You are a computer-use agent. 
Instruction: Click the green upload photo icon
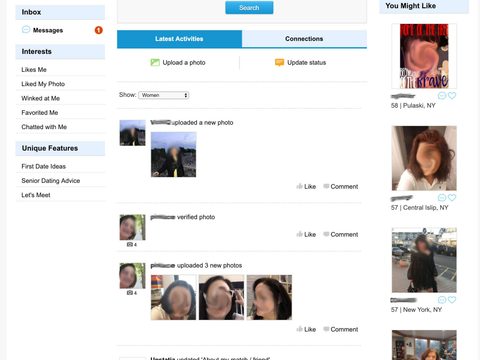coord(155,62)
